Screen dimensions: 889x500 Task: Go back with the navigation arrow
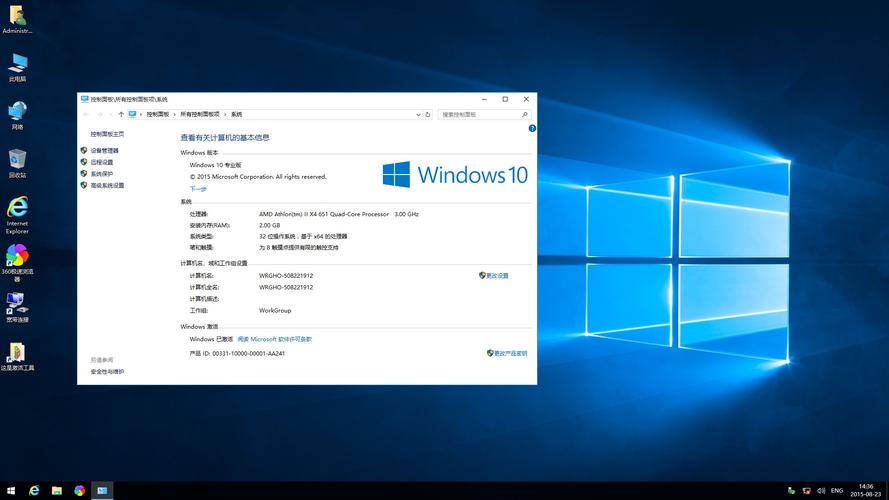click(x=86, y=115)
